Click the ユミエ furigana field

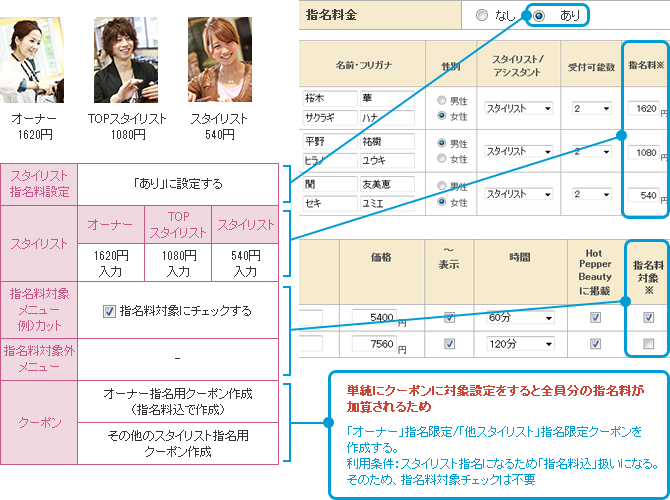[387, 203]
